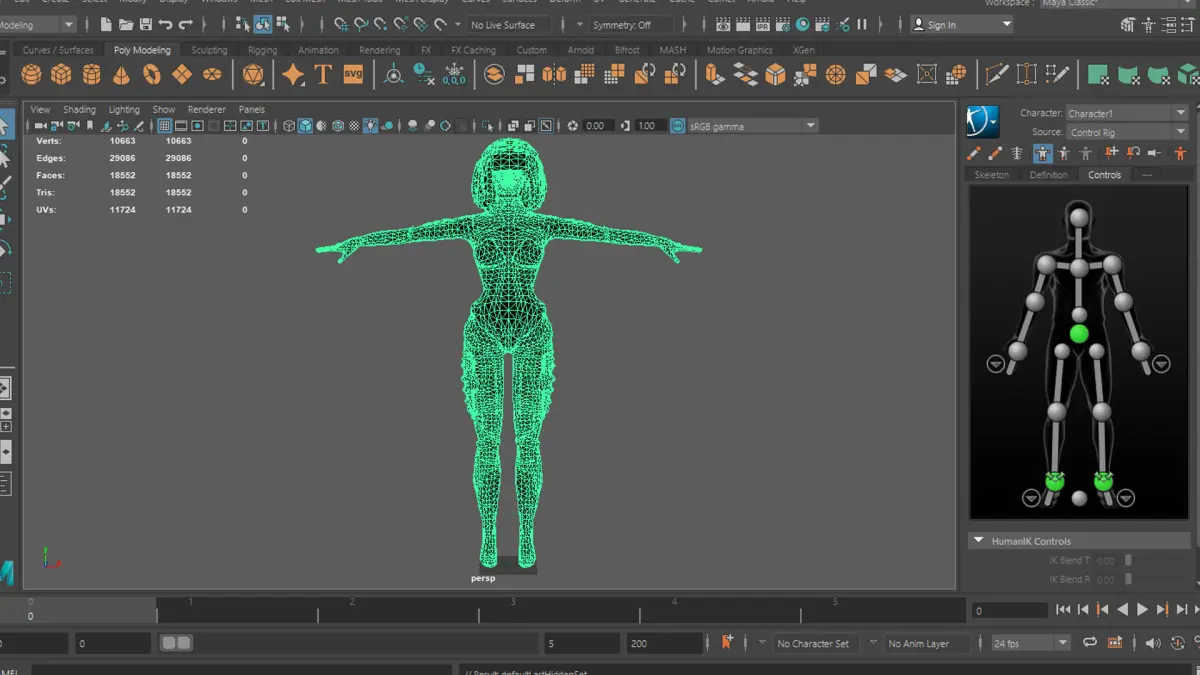Image resolution: width=1200 pixels, height=675 pixels.
Task: Click the HumanIK blue character icon
Action: tap(982, 122)
